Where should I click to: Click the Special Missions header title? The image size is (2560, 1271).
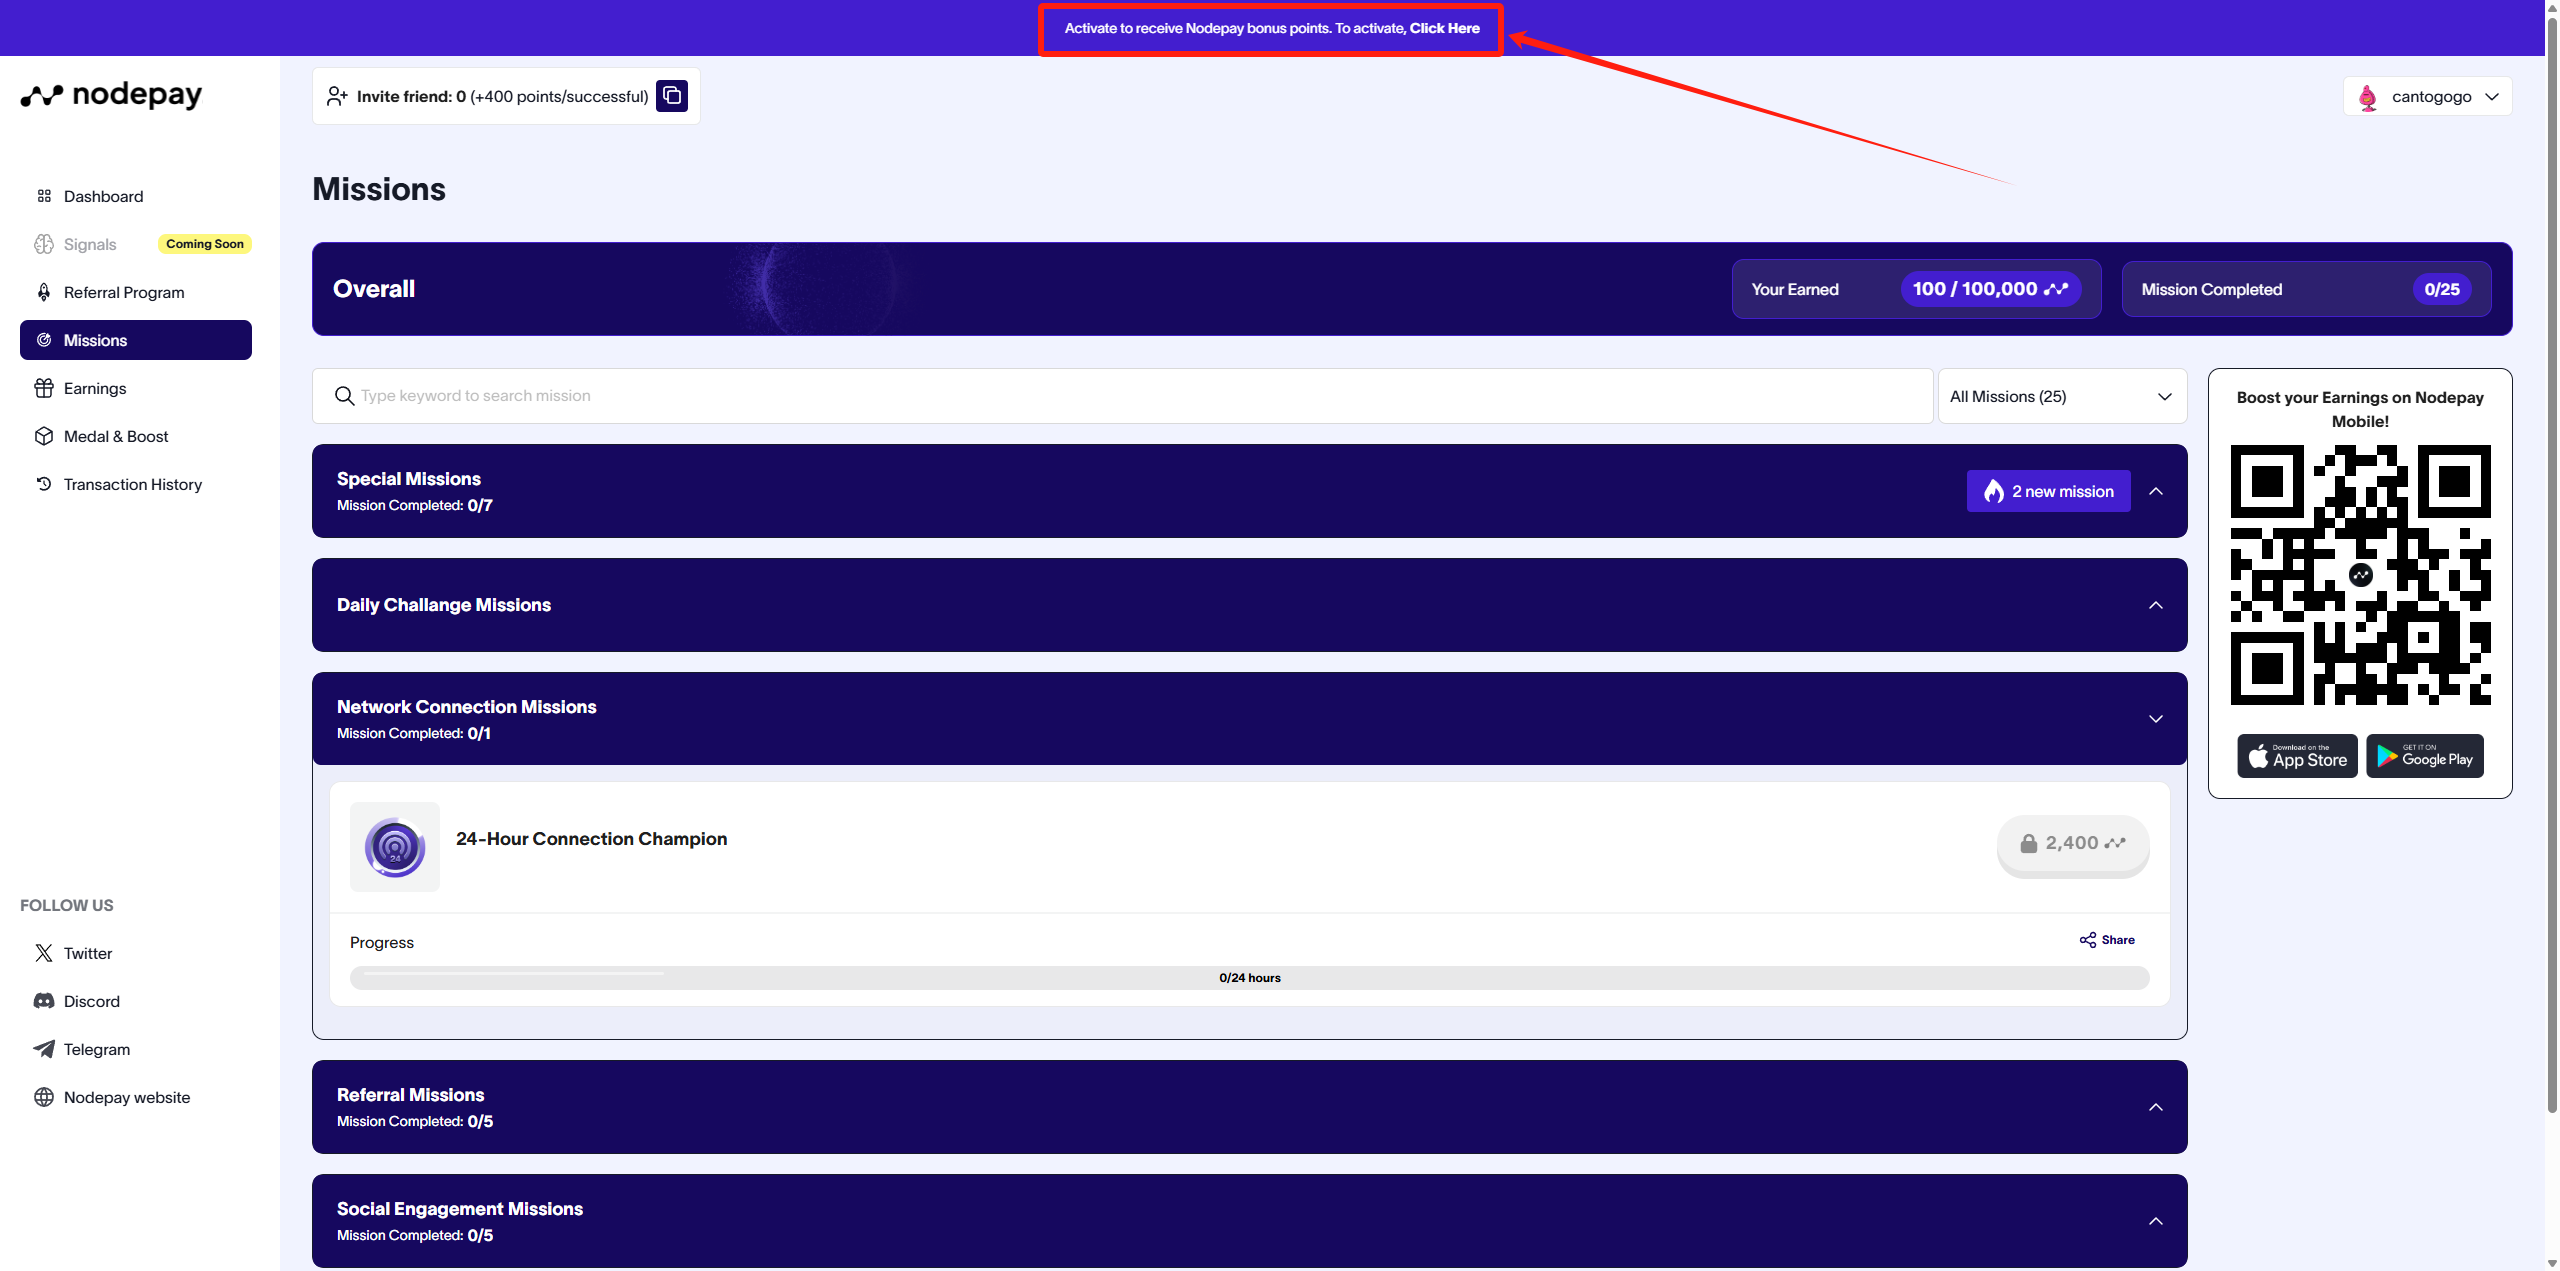click(x=409, y=479)
